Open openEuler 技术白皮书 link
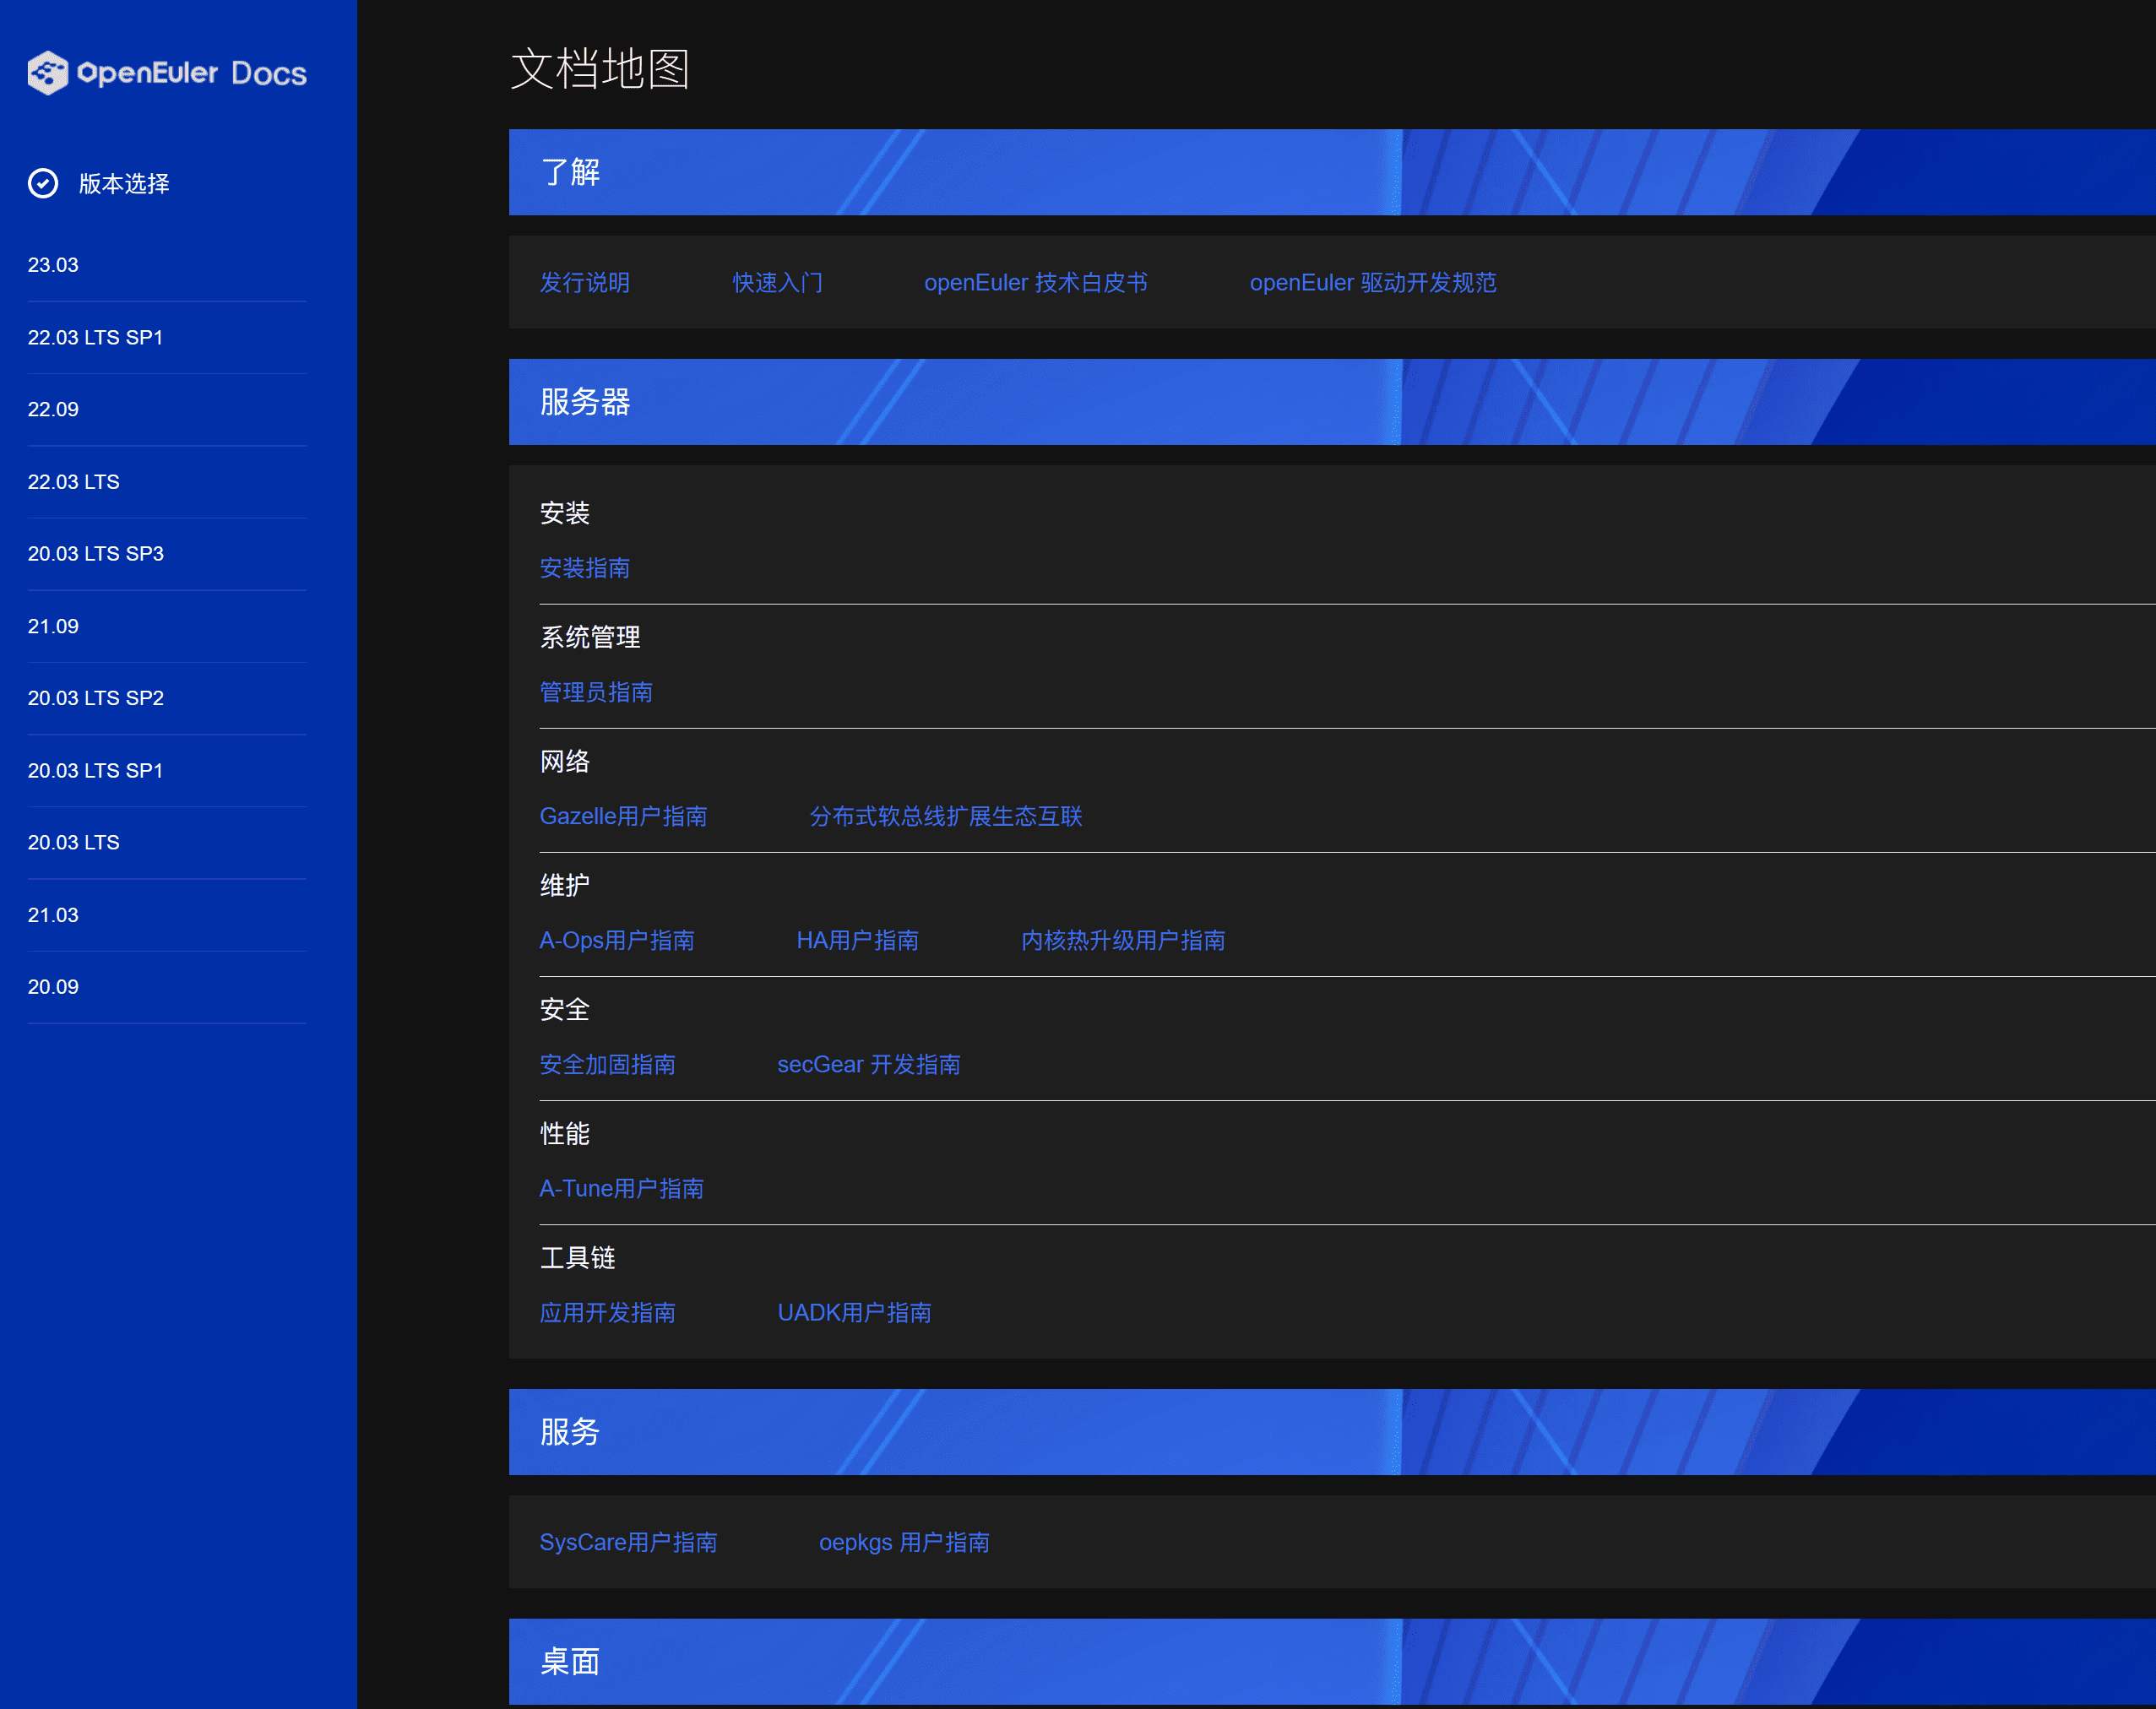The height and width of the screenshot is (1709, 2156). point(1035,283)
